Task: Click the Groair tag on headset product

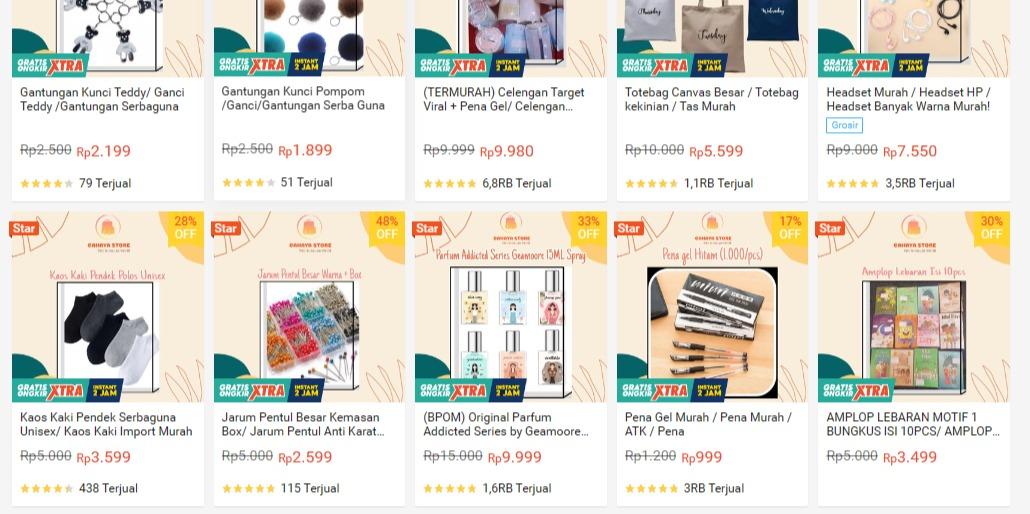Action: (844, 126)
